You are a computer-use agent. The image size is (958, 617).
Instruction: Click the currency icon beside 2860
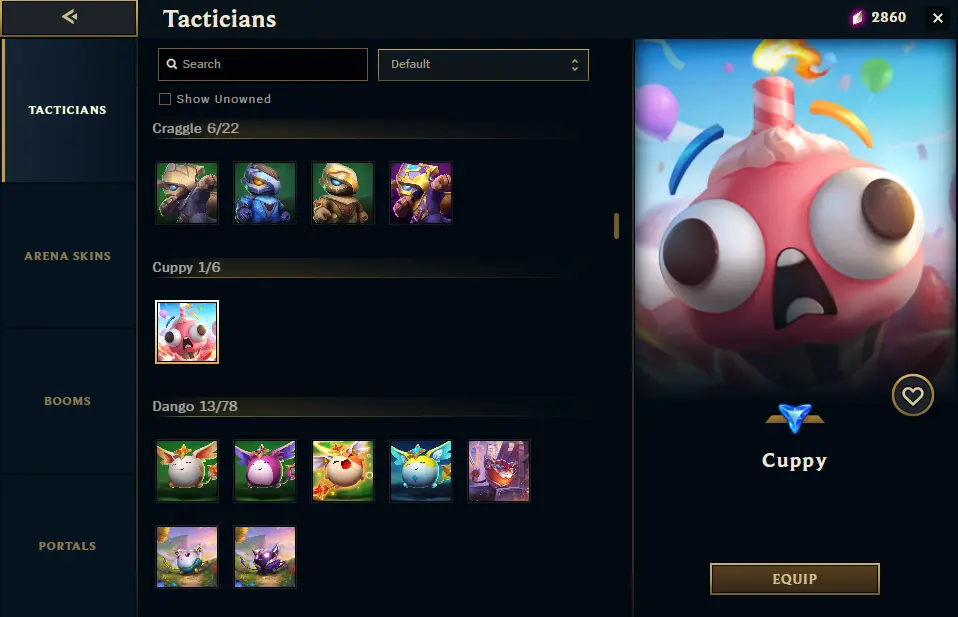858,18
